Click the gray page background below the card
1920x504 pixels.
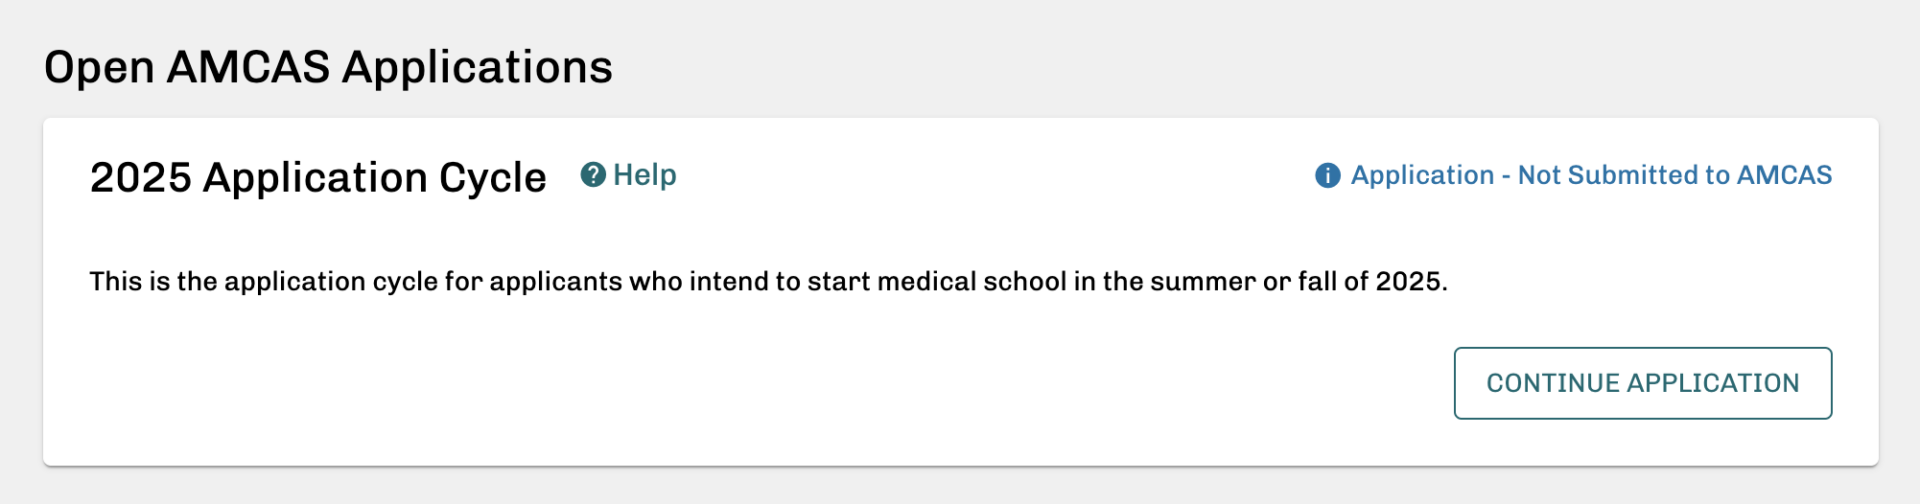[x=960, y=487]
